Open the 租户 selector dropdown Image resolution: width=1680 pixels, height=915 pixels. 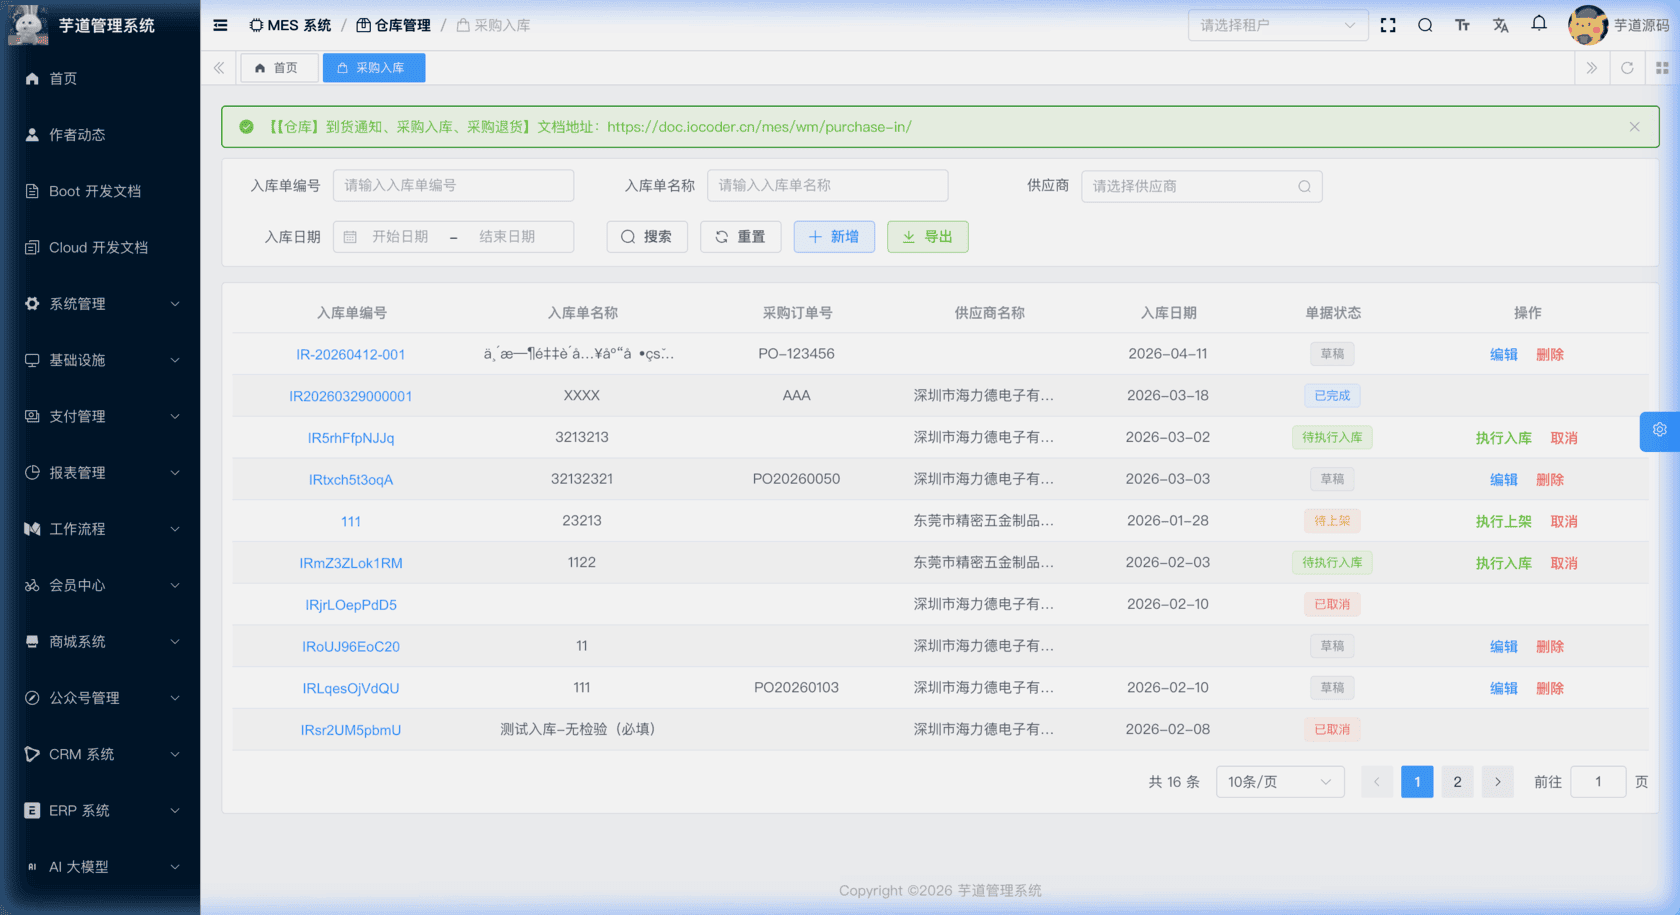[x=1278, y=25]
